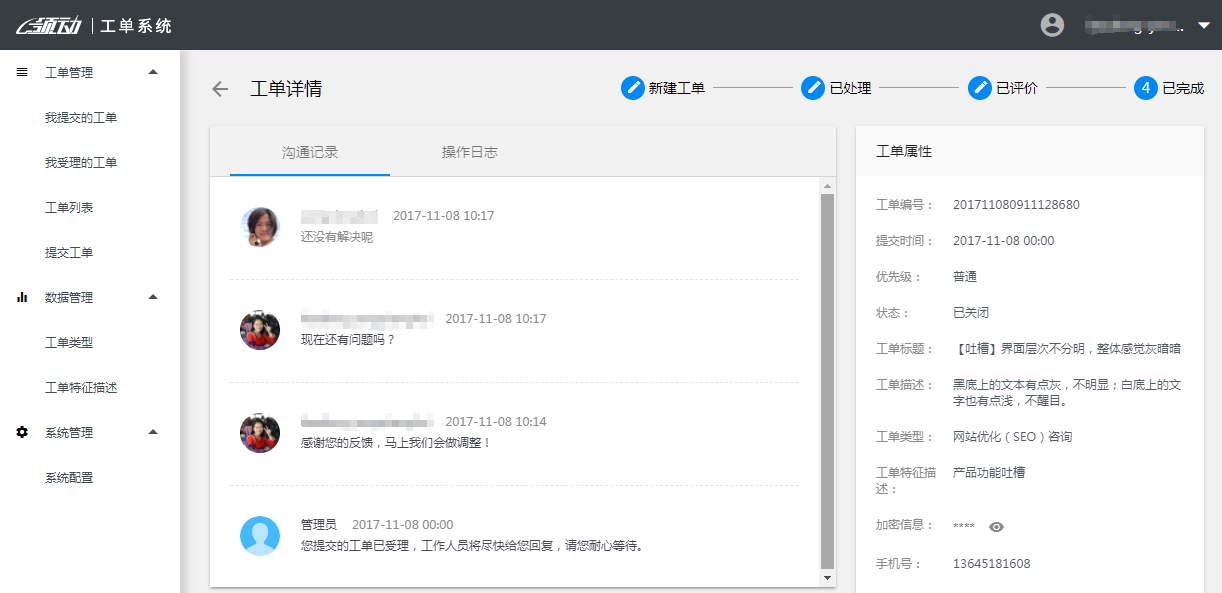Click the pencil icon on 已评价 step
The height and width of the screenshot is (593, 1222).
pos(980,88)
